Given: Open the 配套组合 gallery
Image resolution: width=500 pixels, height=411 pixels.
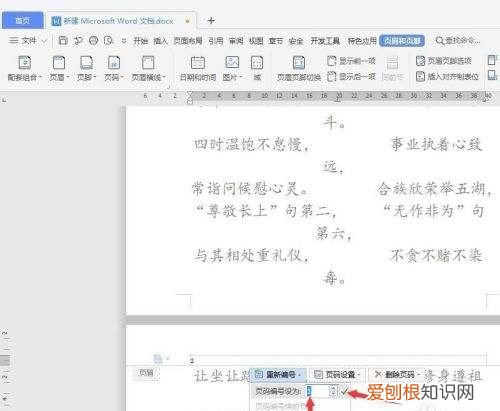Looking at the screenshot, I should 25,68.
